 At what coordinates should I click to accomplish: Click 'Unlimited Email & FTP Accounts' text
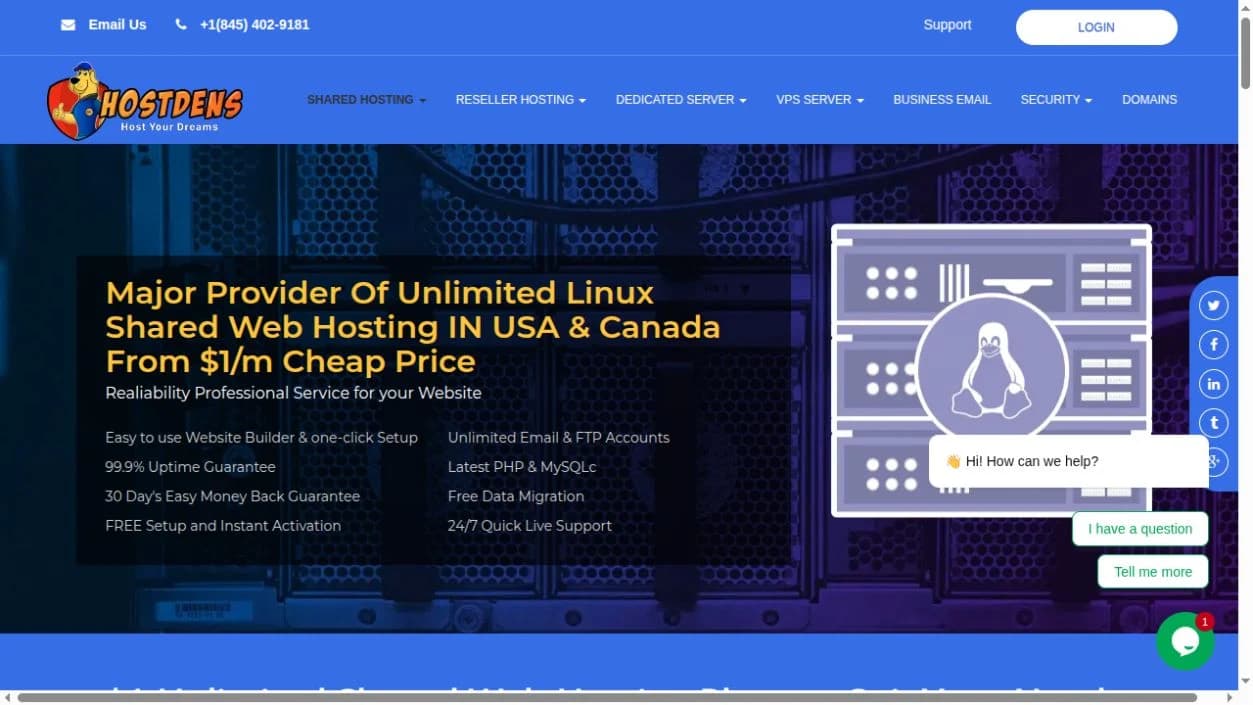pos(559,437)
